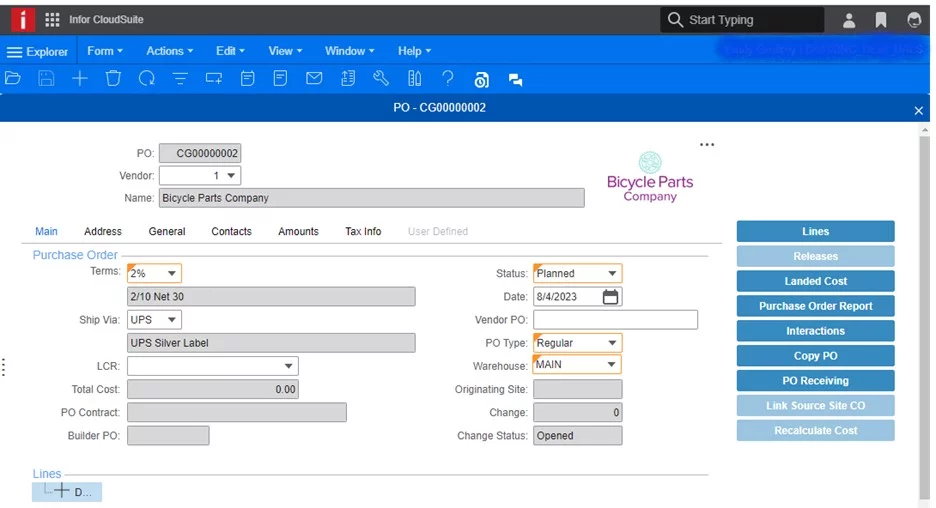Click the envelope mail toolbar icon
Screen dimensions: 936x508
coord(314,79)
